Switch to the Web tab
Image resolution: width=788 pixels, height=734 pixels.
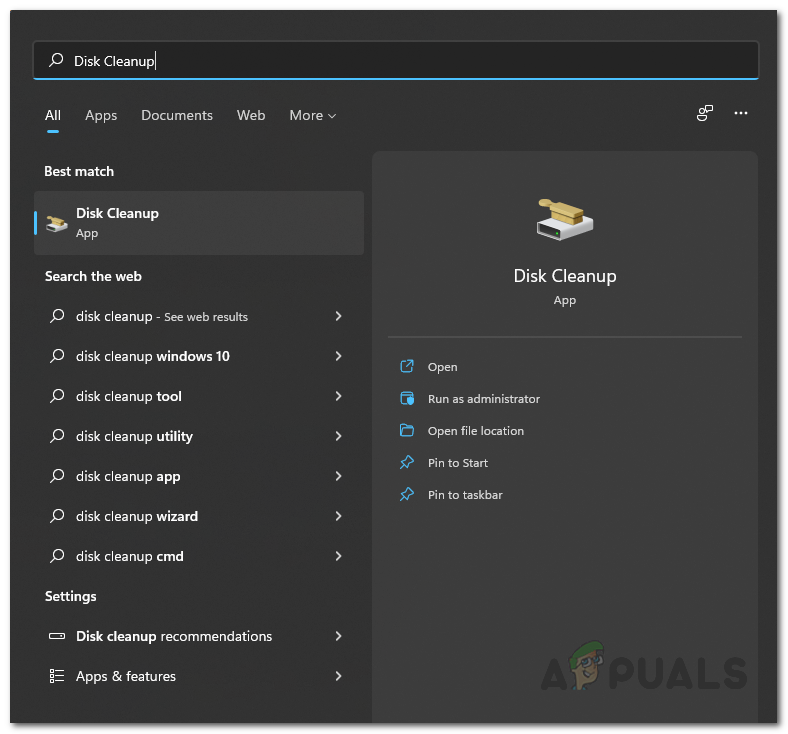251,115
